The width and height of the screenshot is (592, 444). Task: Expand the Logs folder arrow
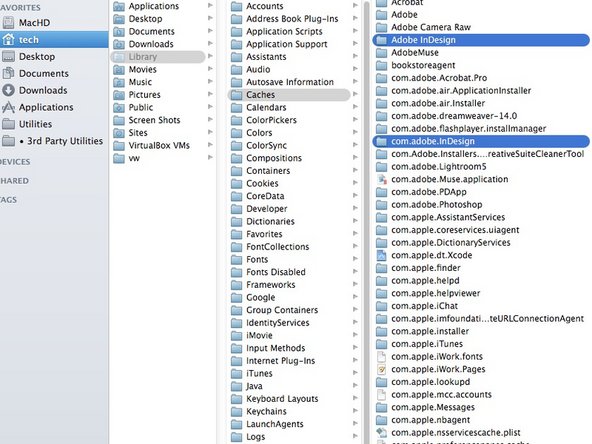tap(355, 436)
